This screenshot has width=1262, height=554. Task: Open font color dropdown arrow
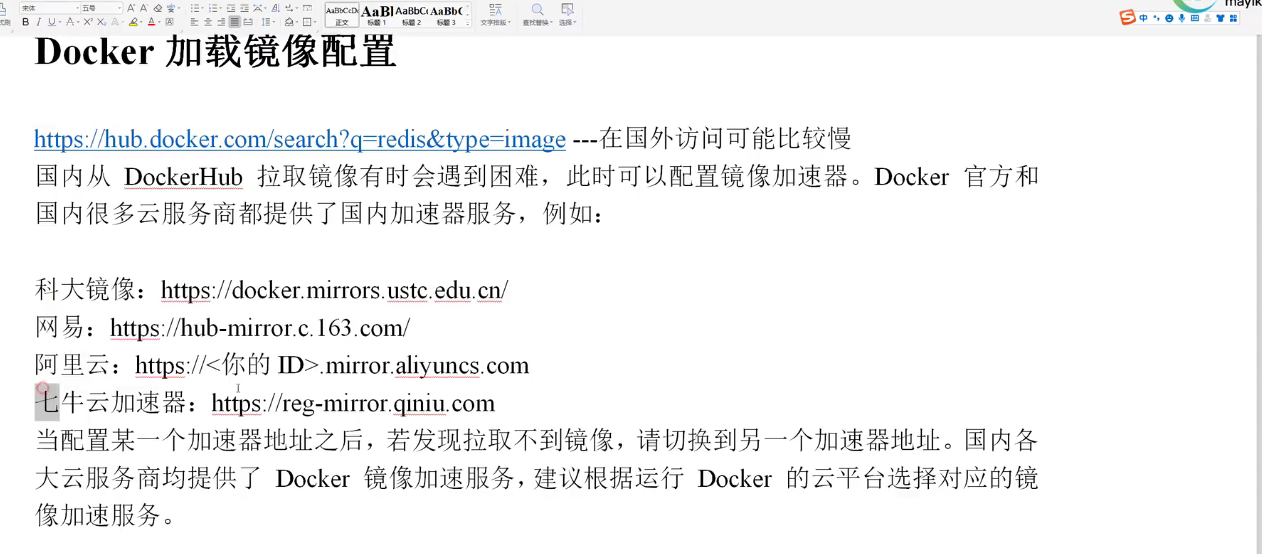pos(159,22)
